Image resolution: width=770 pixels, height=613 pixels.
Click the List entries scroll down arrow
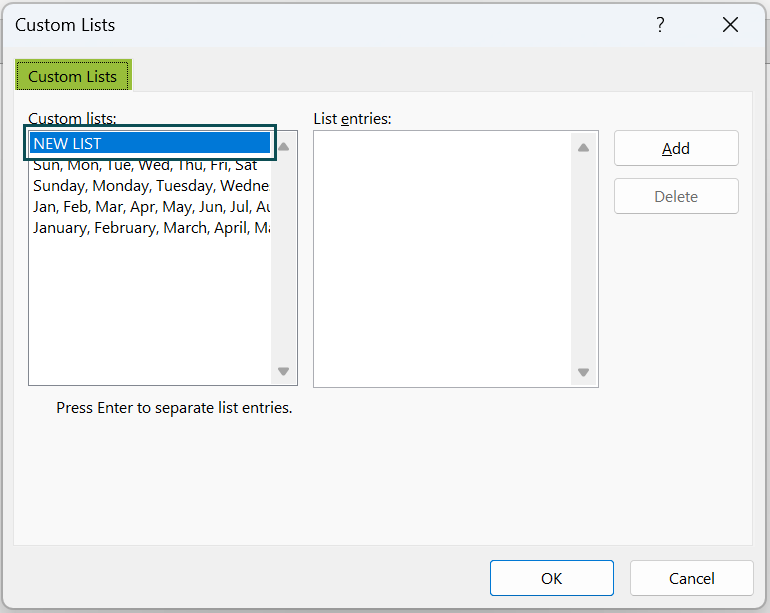coord(583,372)
